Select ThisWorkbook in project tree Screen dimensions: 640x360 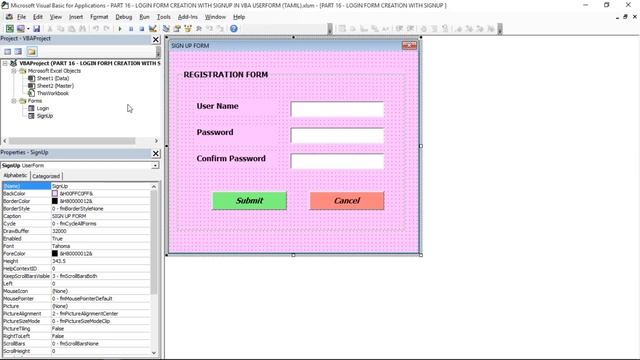point(53,93)
